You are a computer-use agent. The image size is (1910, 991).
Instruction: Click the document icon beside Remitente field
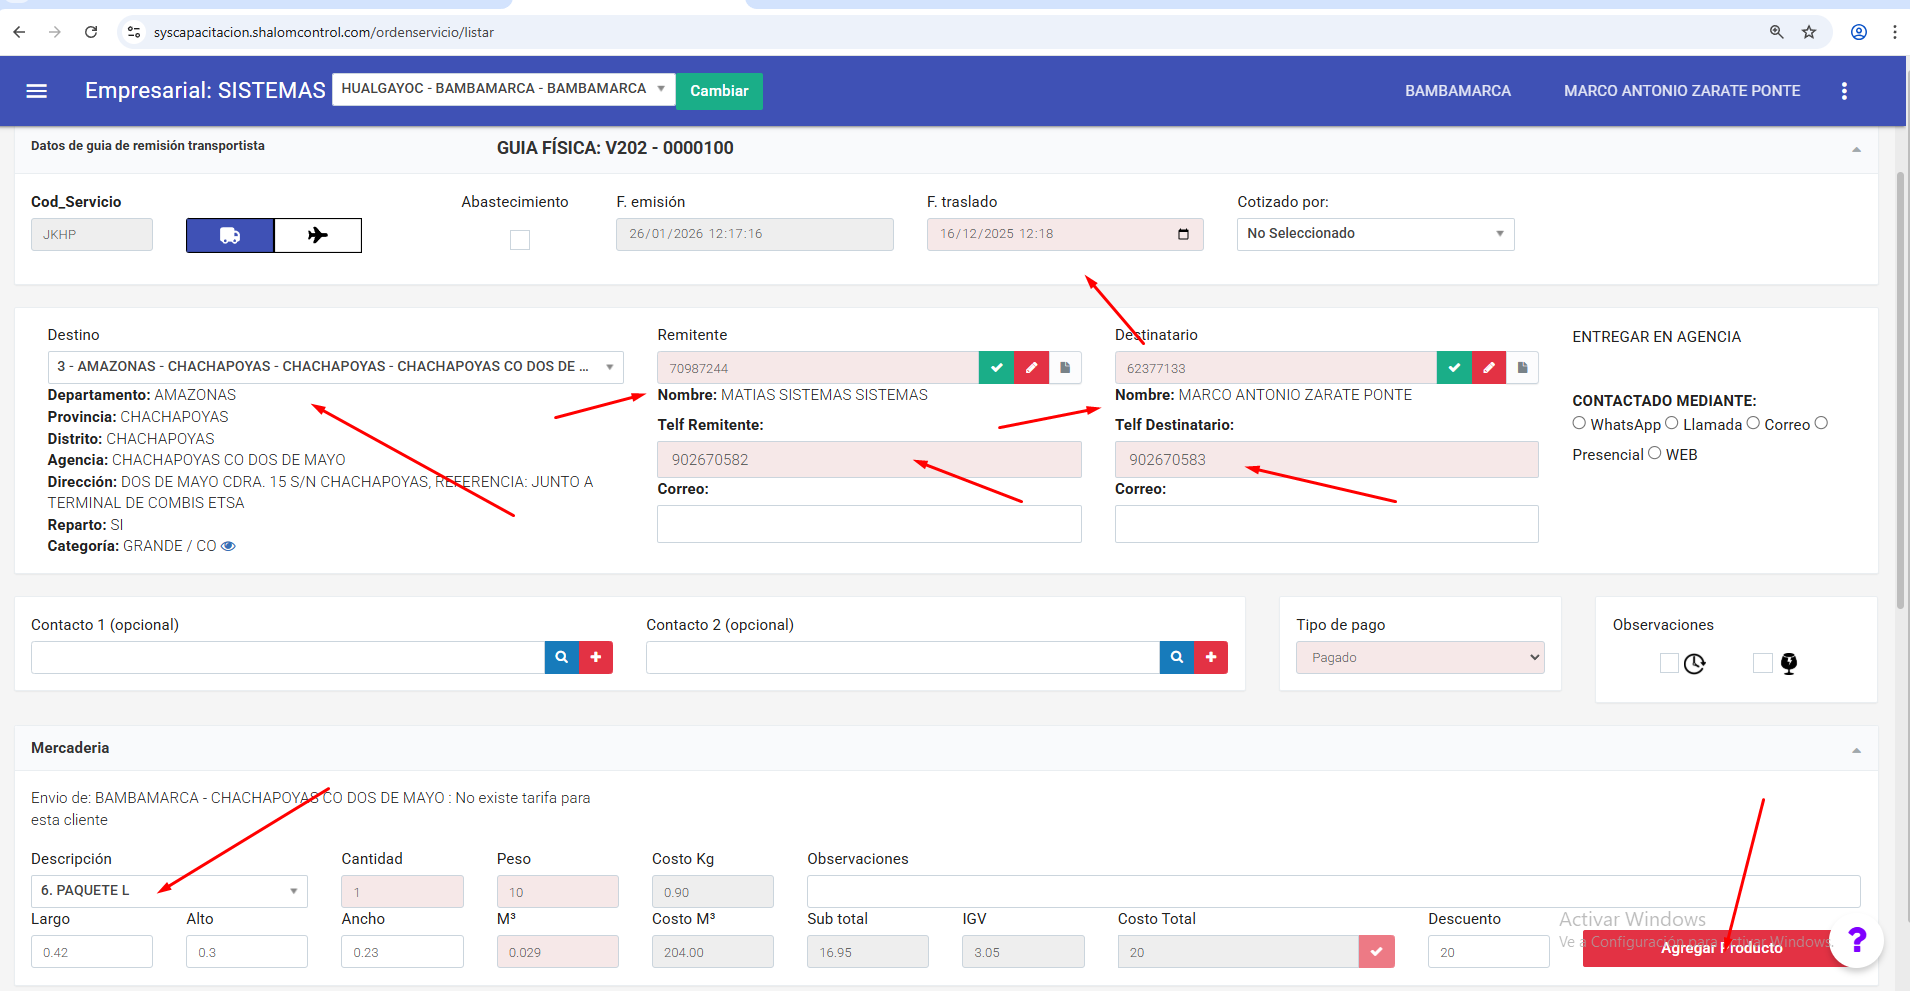click(x=1065, y=368)
